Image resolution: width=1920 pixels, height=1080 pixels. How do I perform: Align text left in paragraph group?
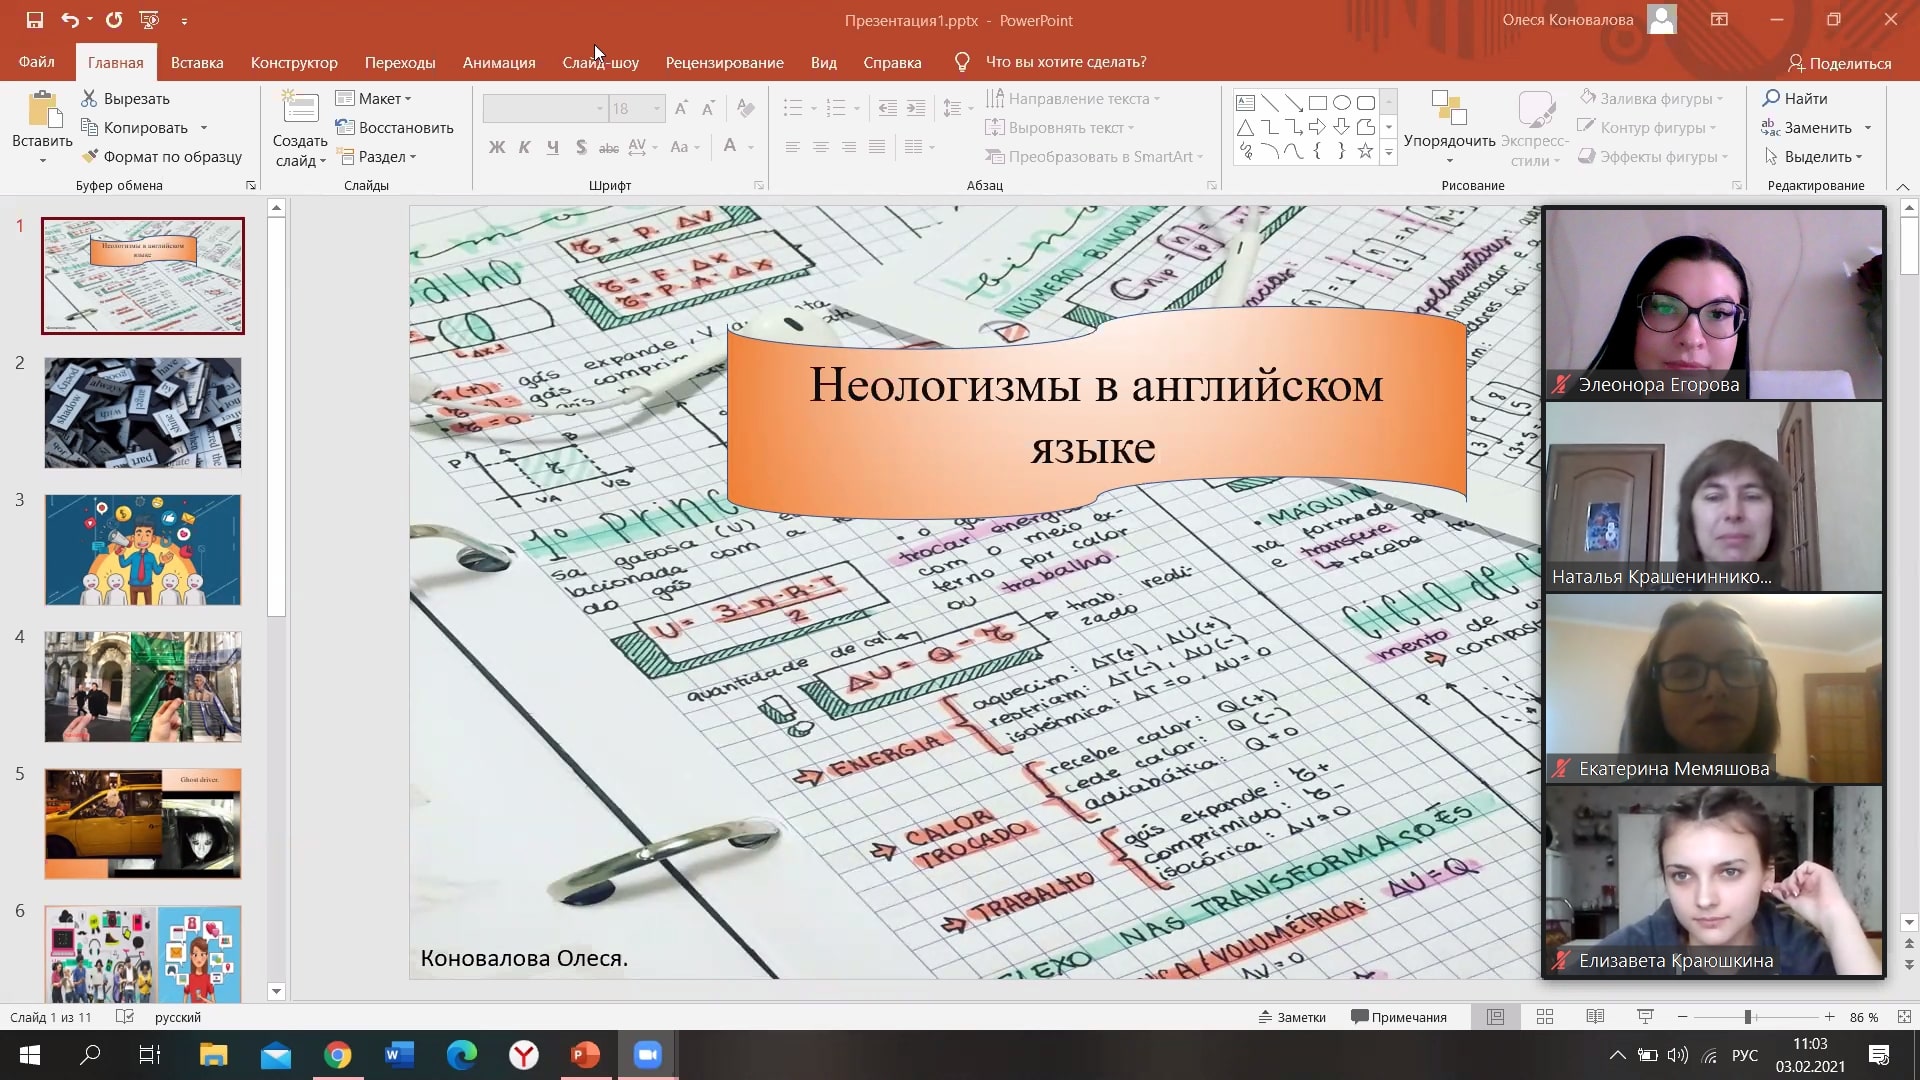pos(792,147)
